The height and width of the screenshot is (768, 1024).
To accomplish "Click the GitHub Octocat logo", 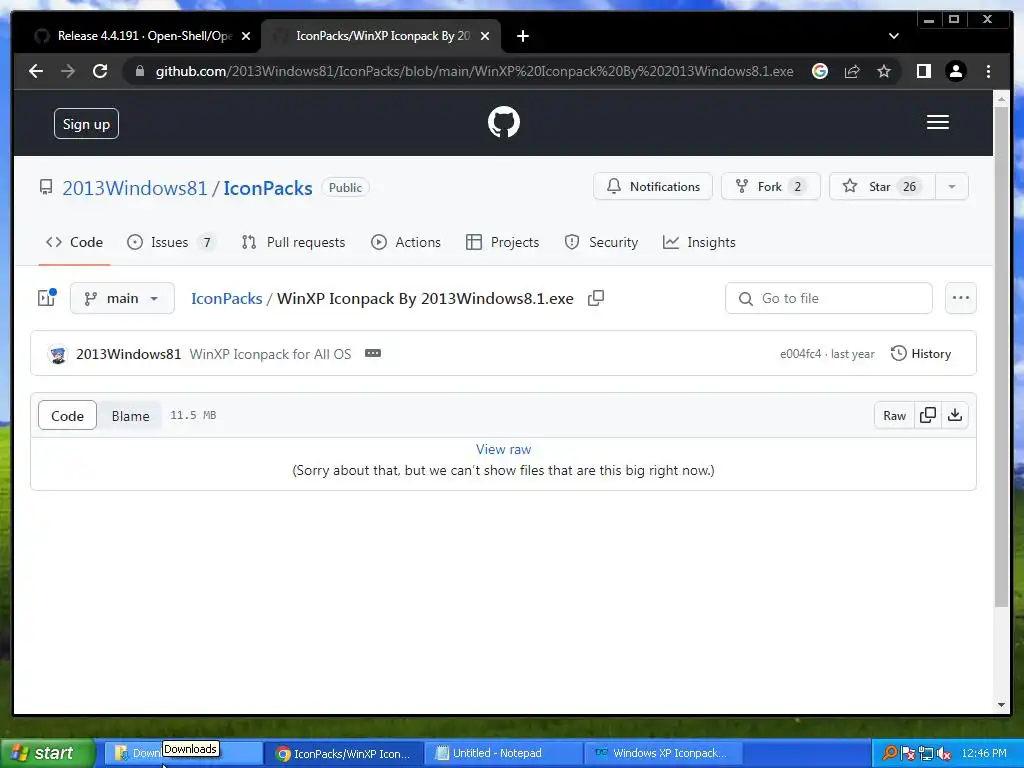I will click(504, 122).
